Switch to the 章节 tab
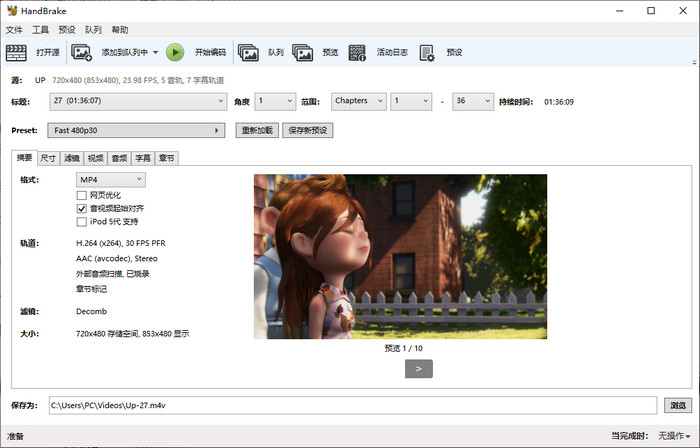 167,158
